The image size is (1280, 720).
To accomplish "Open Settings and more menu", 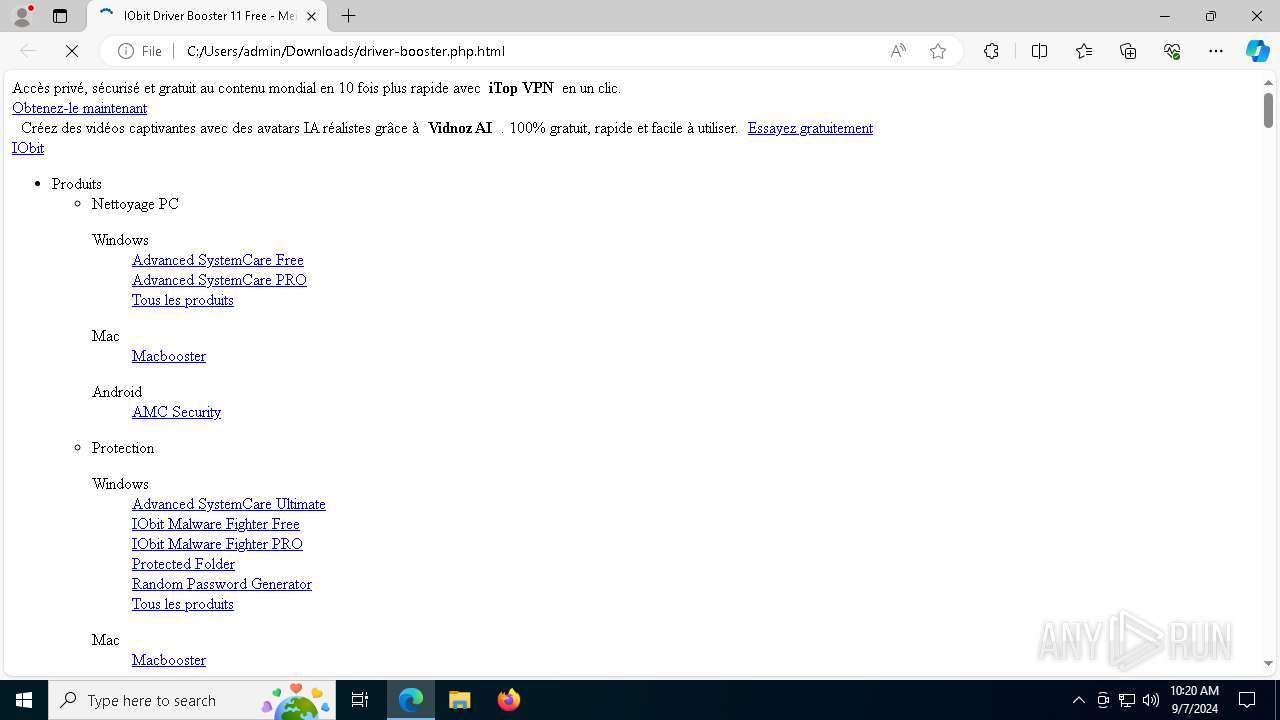I will pos(1216,51).
